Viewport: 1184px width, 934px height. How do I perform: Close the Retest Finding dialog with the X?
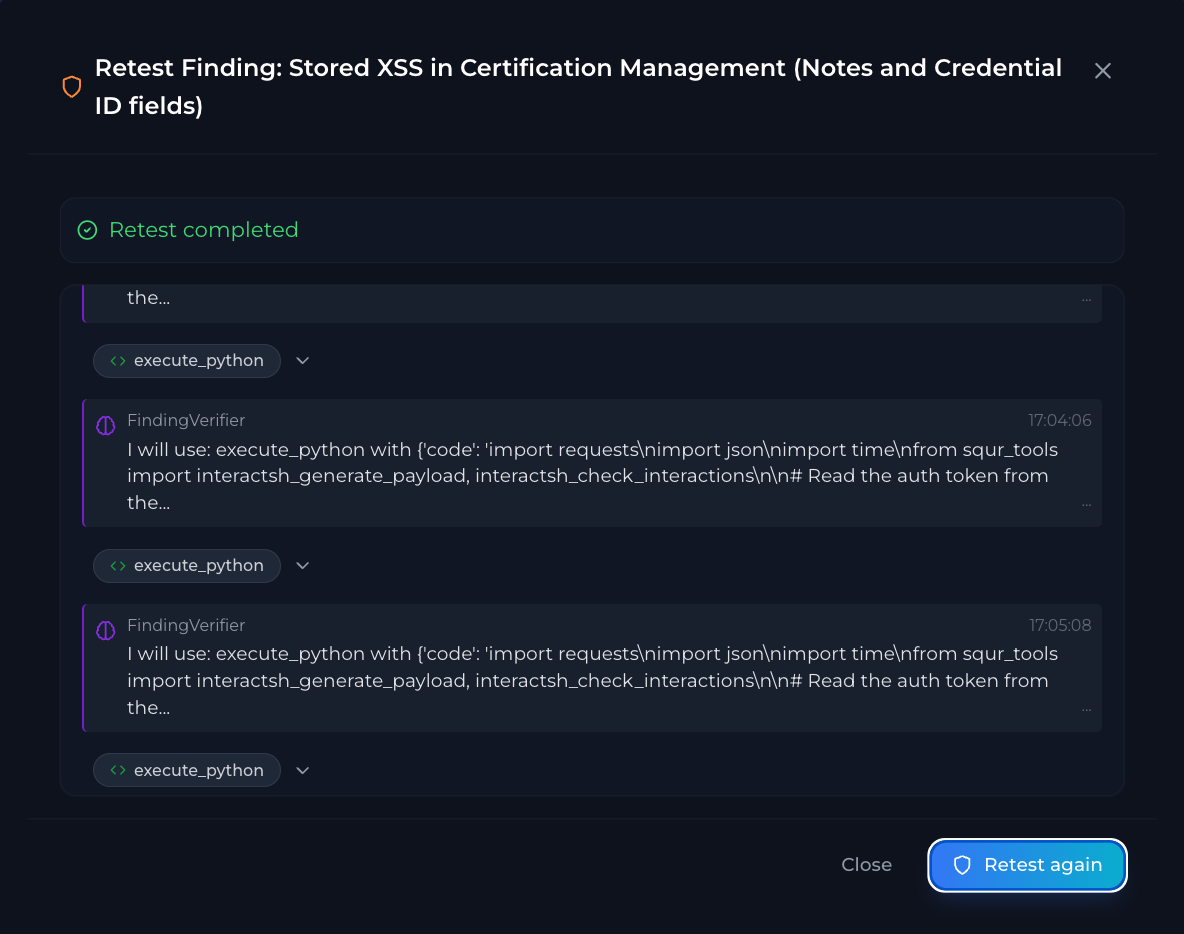[1102, 70]
